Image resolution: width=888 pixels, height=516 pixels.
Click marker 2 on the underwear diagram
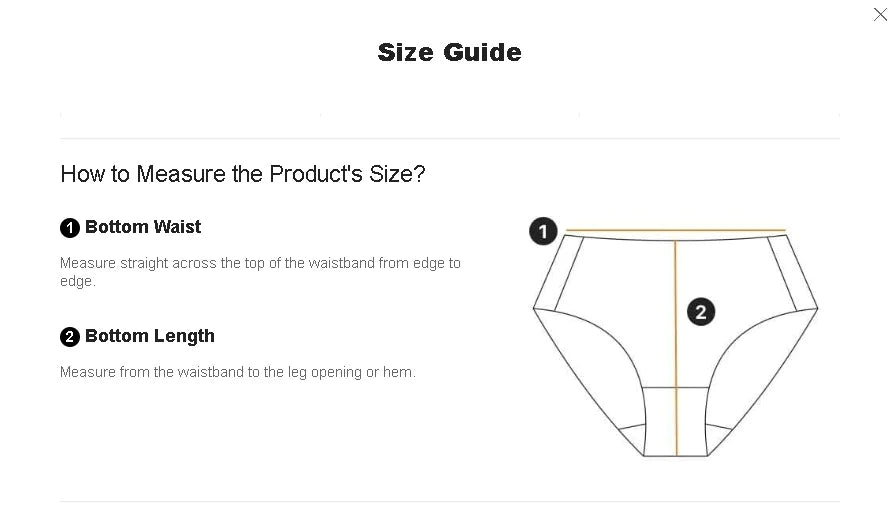pos(700,312)
